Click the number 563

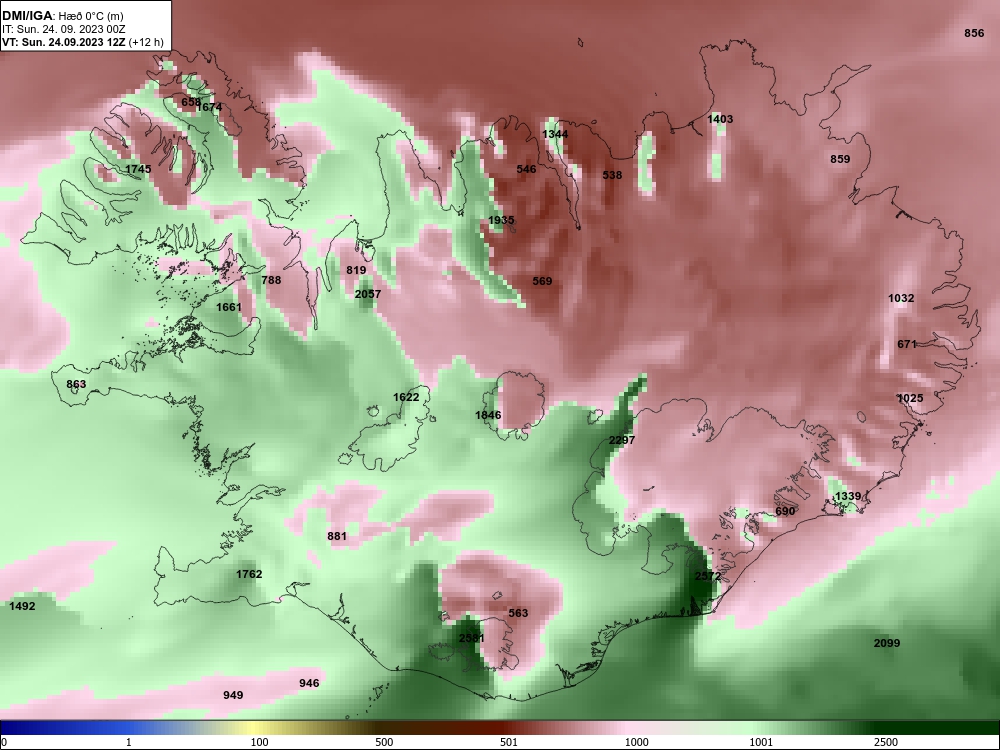point(518,613)
